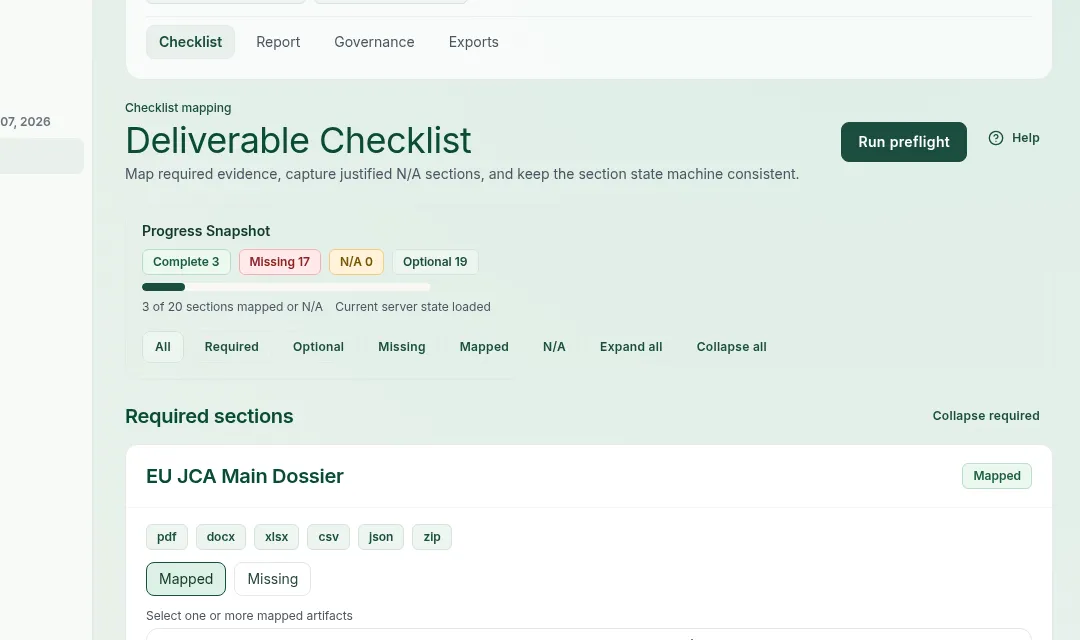Click Expand all to open every section

tap(631, 346)
